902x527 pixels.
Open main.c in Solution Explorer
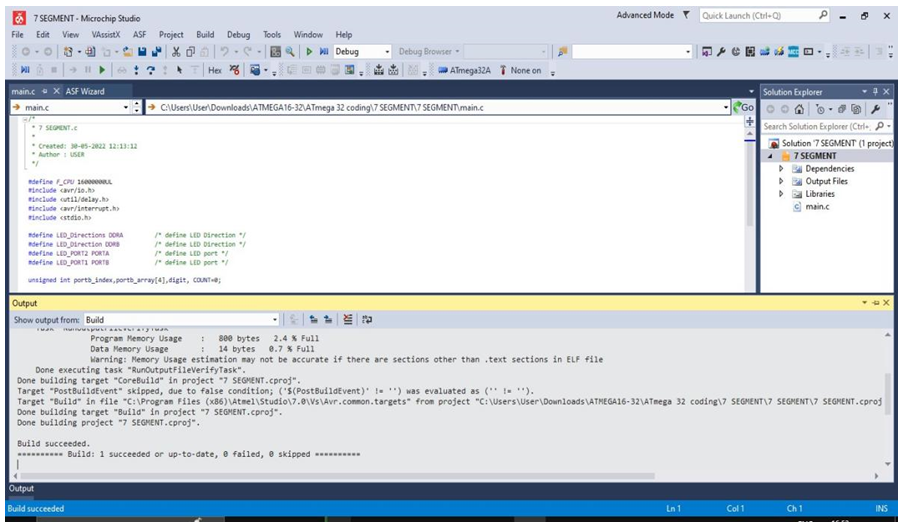click(816, 207)
